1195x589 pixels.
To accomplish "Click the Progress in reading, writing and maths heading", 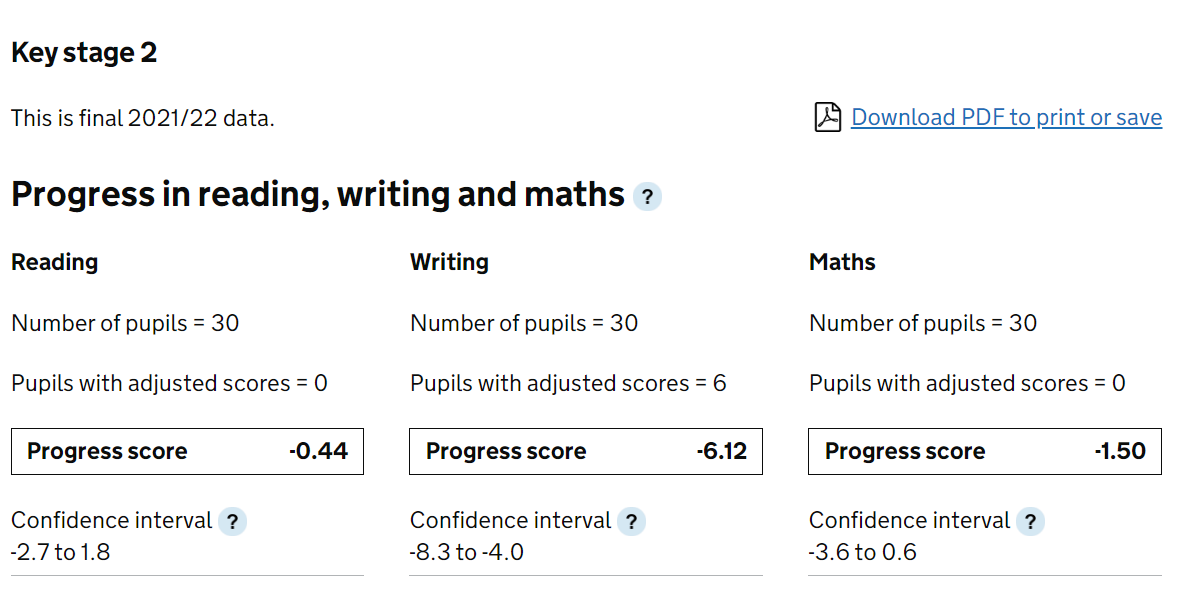I will 318,194.
